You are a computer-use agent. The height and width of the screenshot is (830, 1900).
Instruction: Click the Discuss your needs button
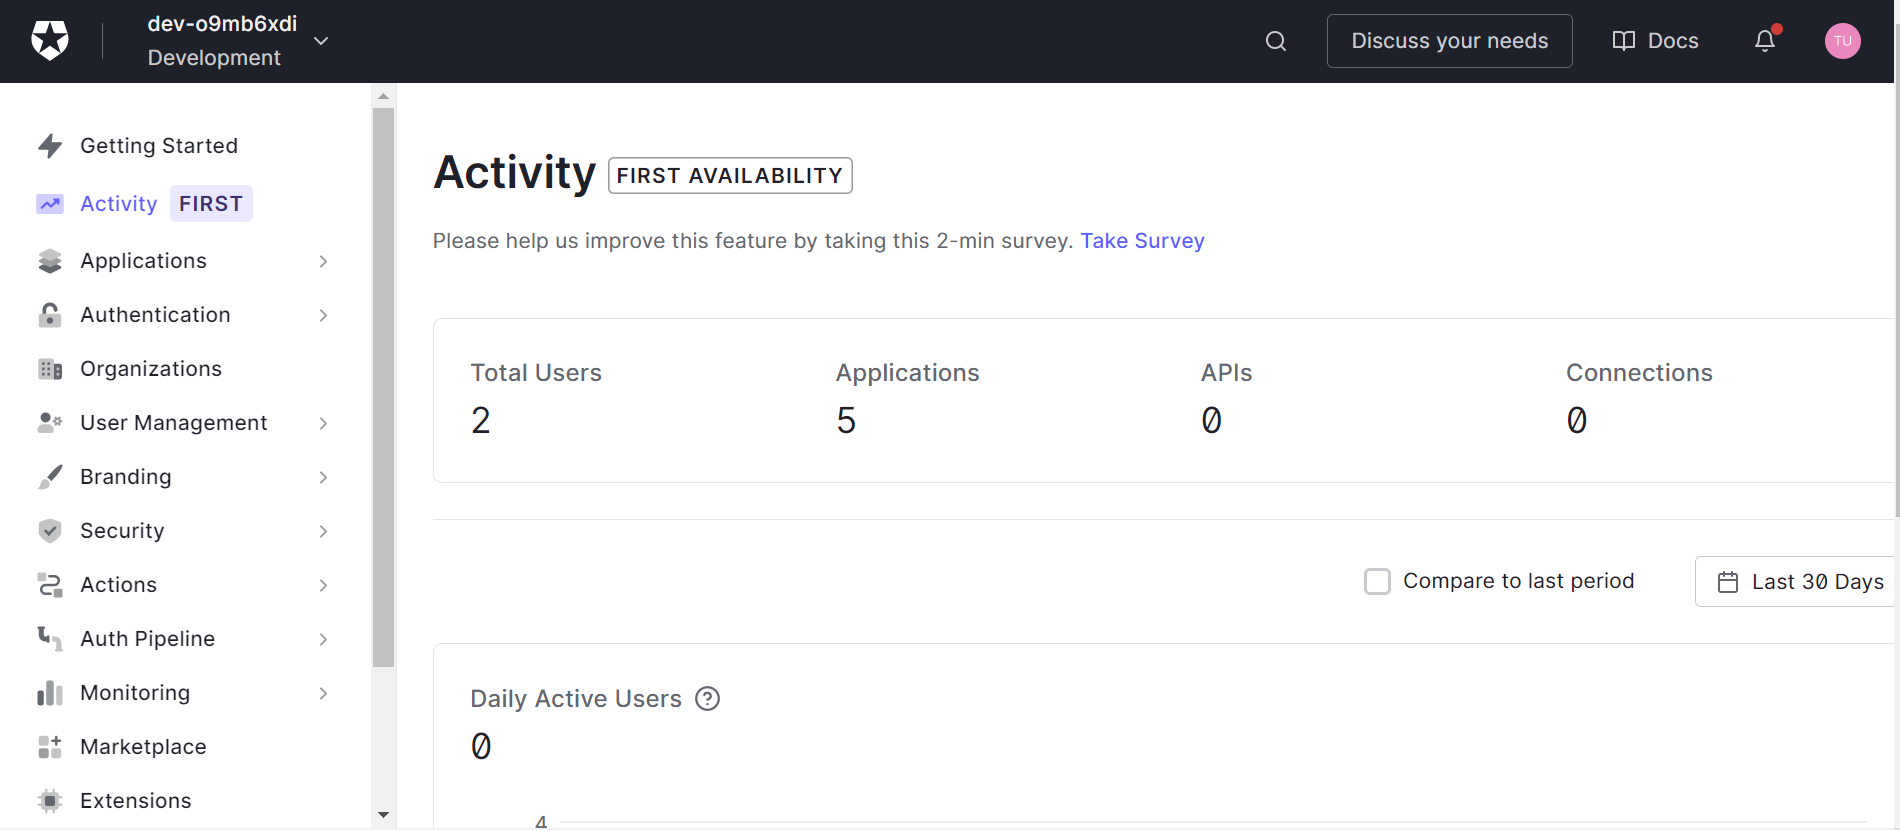[x=1450, y=41]
